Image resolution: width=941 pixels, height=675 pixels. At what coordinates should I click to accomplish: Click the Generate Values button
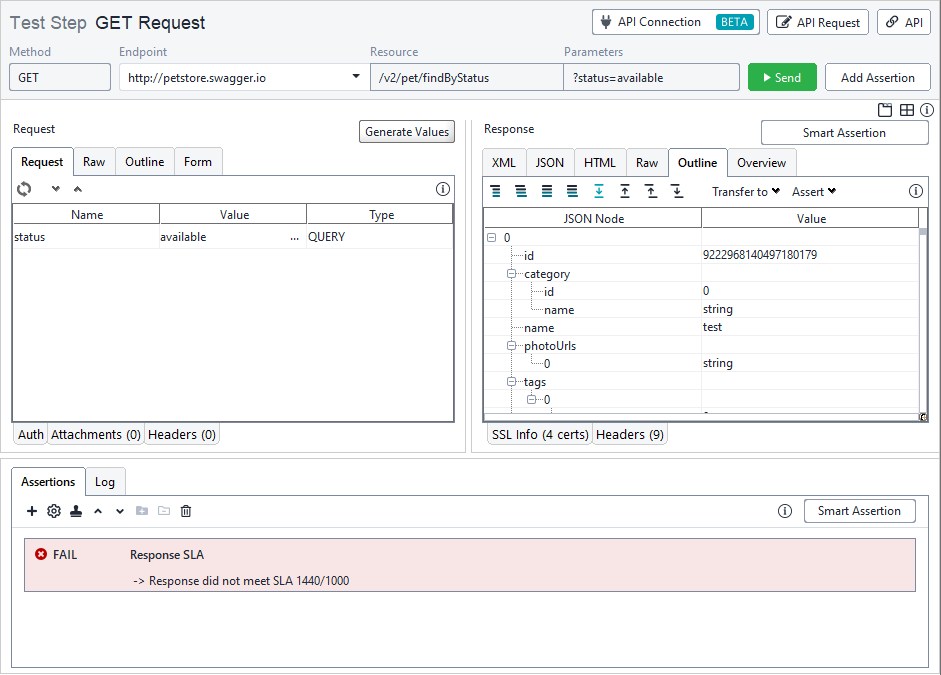point(406,131)
